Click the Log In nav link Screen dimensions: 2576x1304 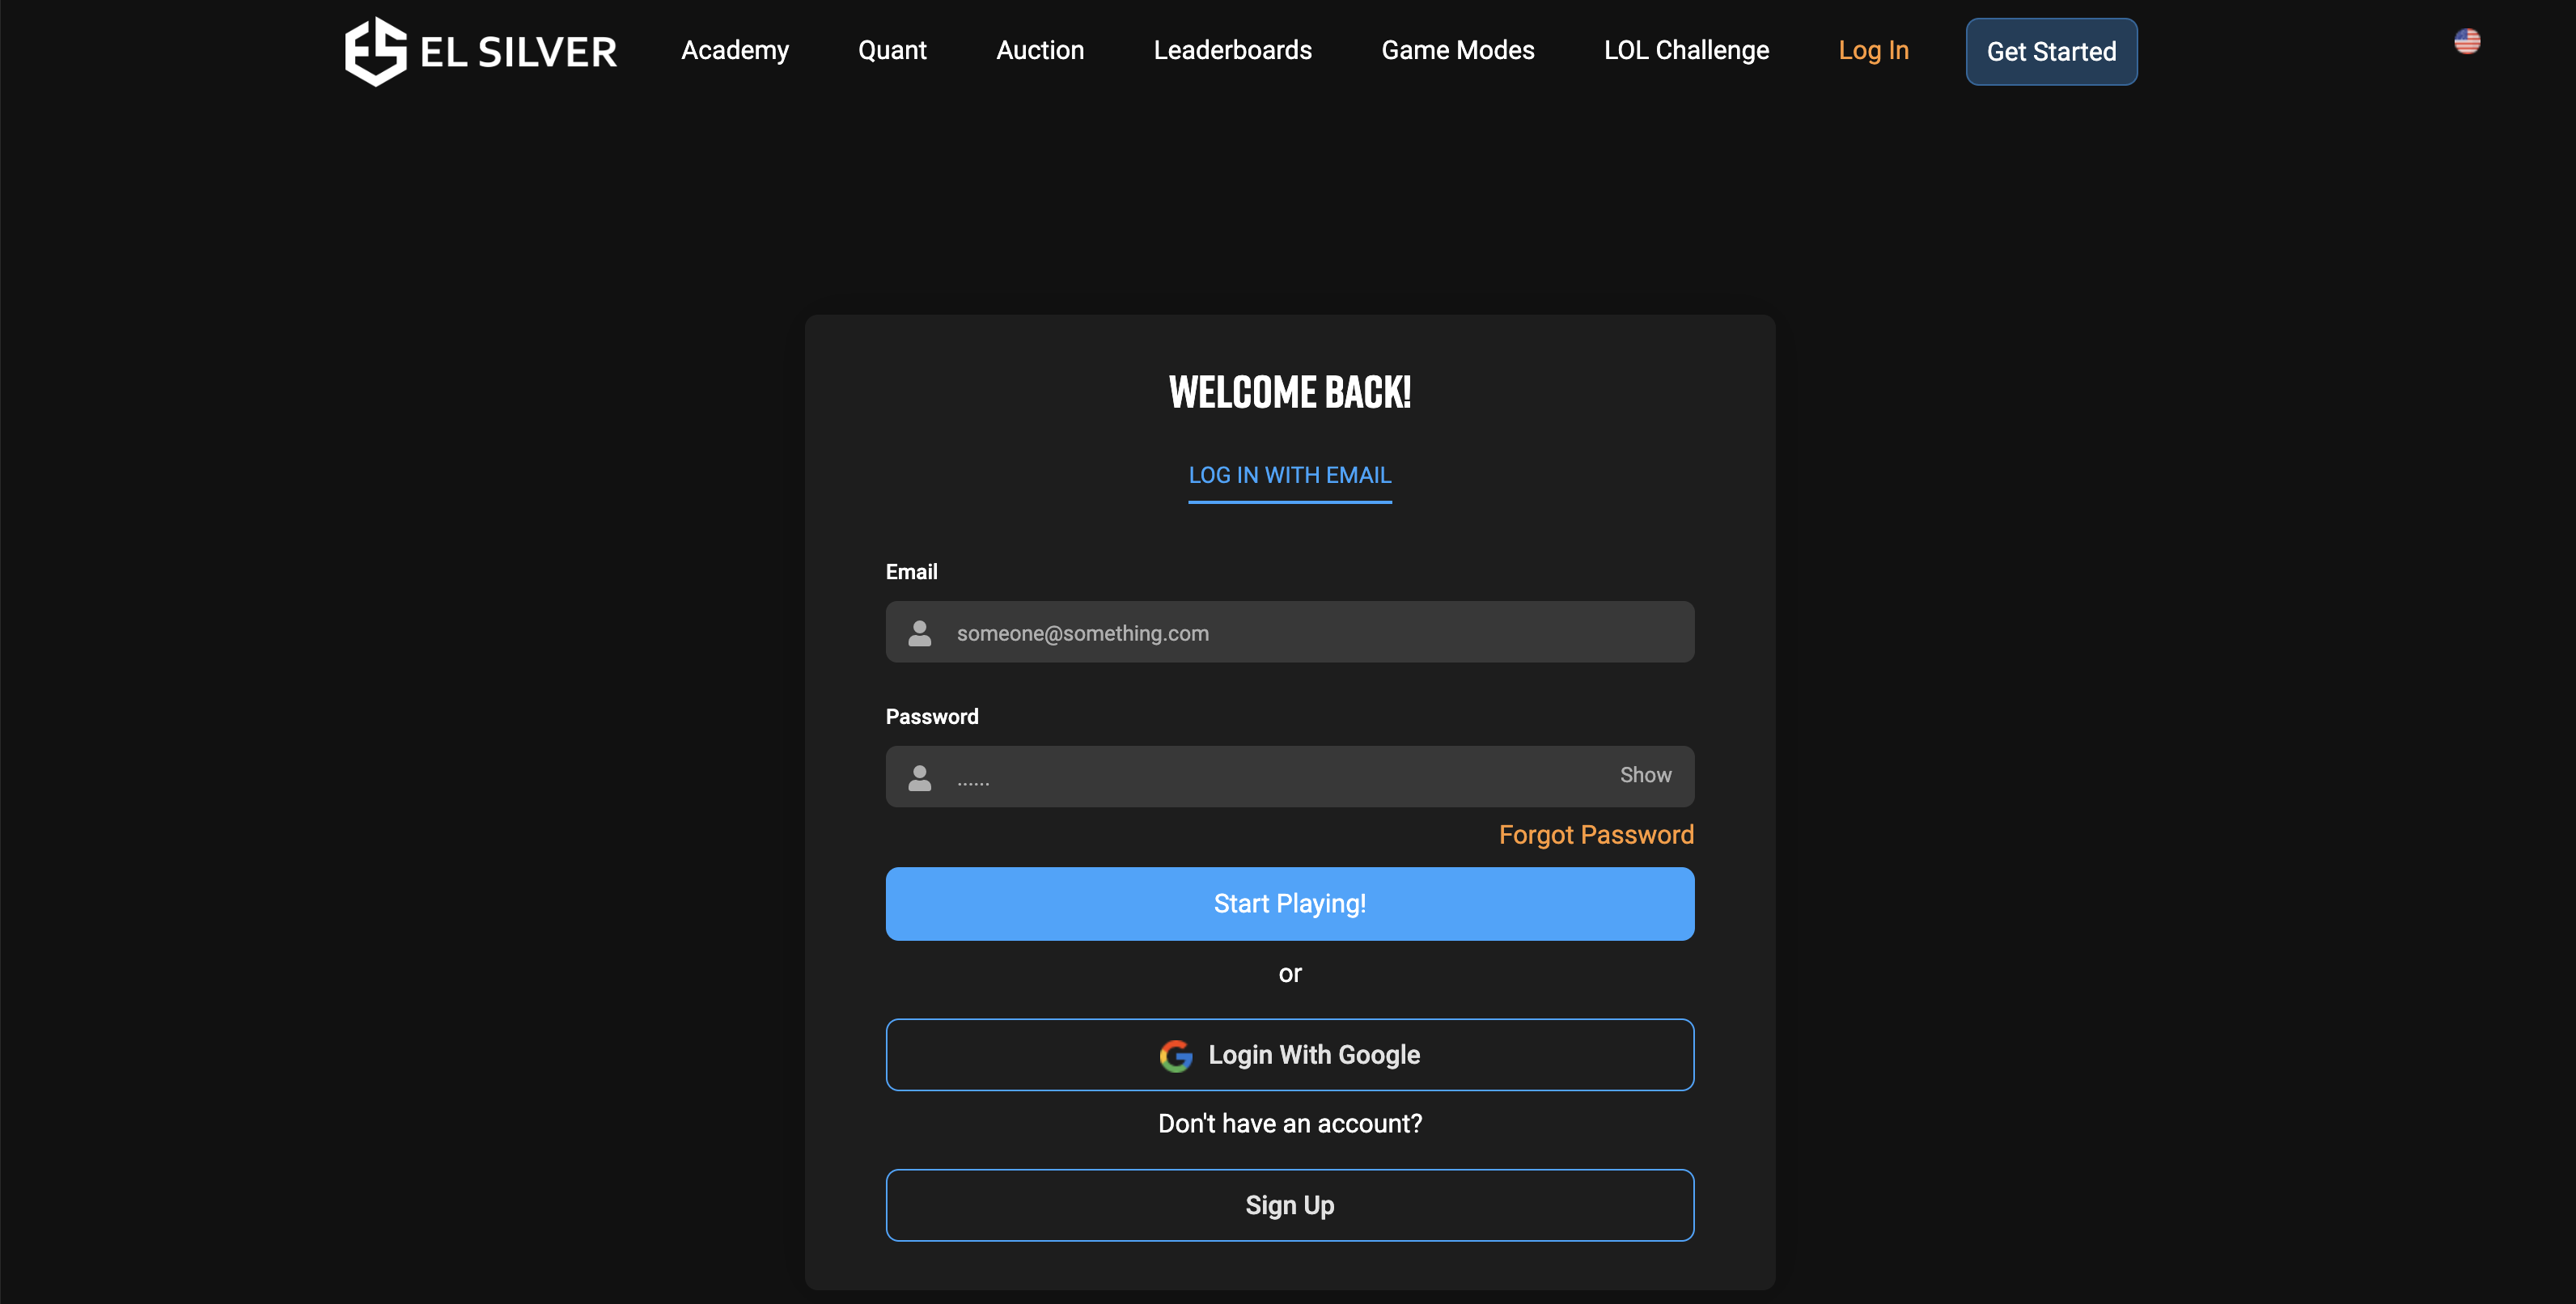click(1872, 50)
